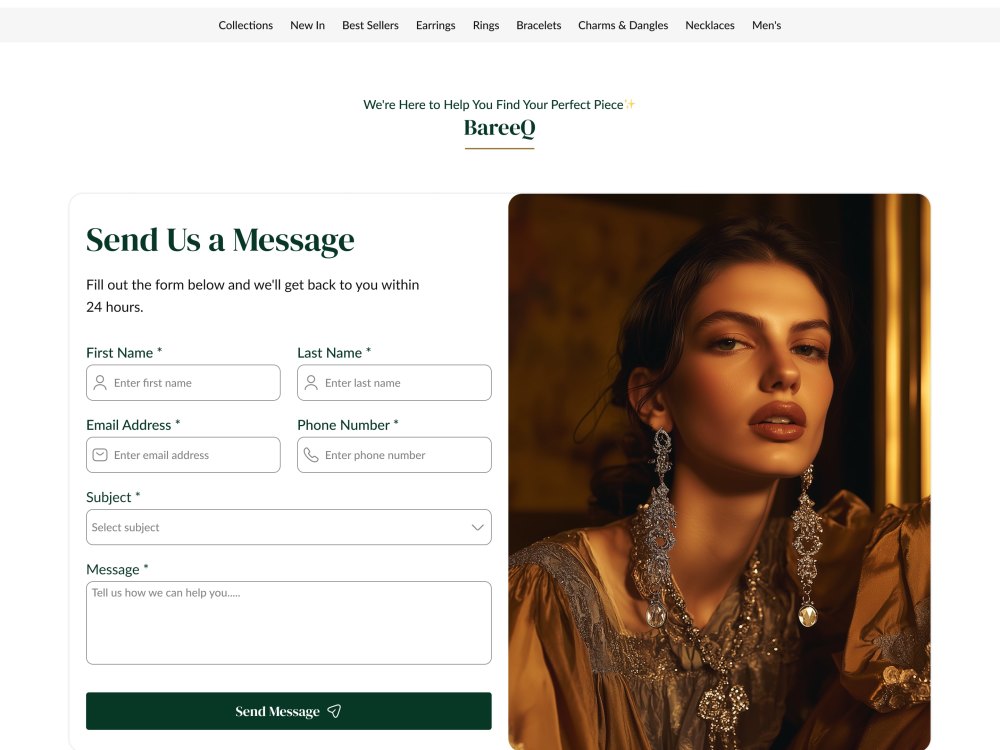Click the person icon in First Name field
The image size is (1000, 750).
tap(100, 383)
